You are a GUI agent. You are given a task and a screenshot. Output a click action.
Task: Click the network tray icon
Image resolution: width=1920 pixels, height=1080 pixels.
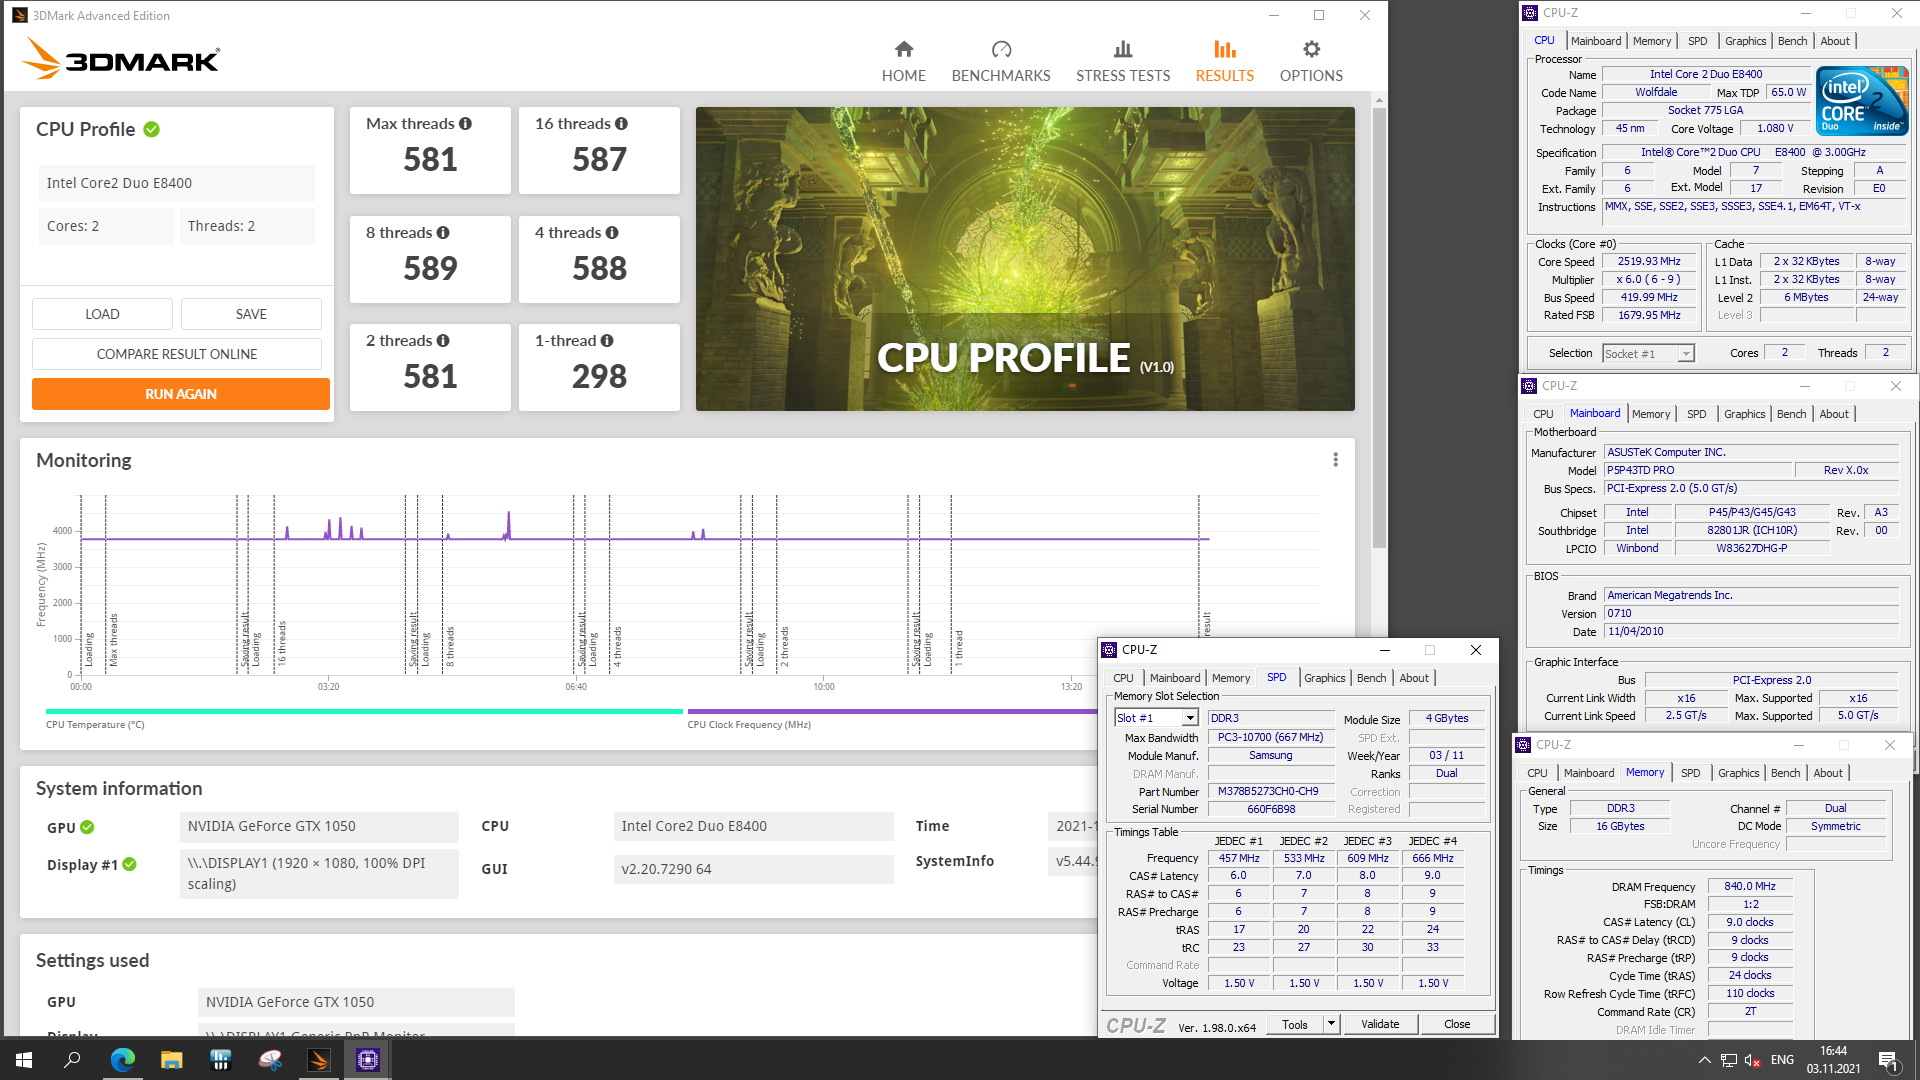coord(1729,1060)
